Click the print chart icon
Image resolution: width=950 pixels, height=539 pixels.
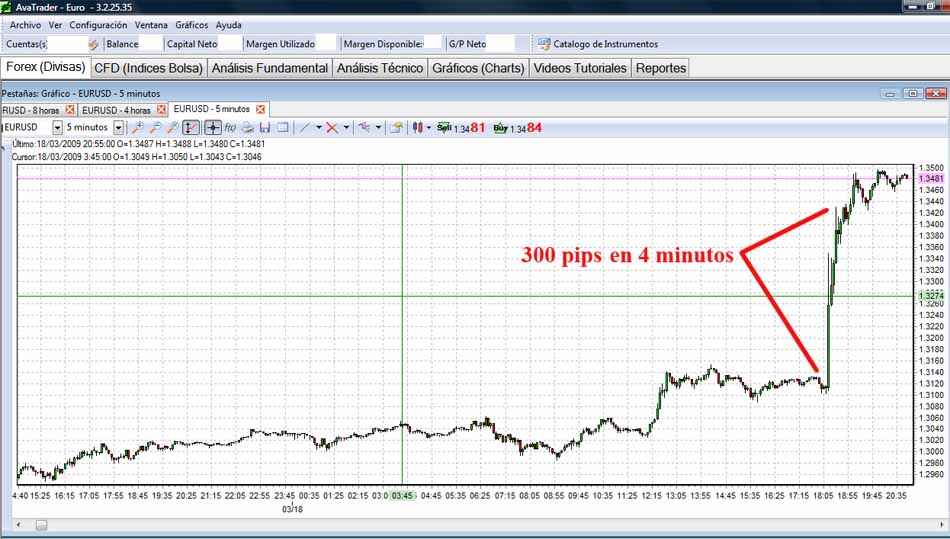pyautogui.click(x=247, y=128)
